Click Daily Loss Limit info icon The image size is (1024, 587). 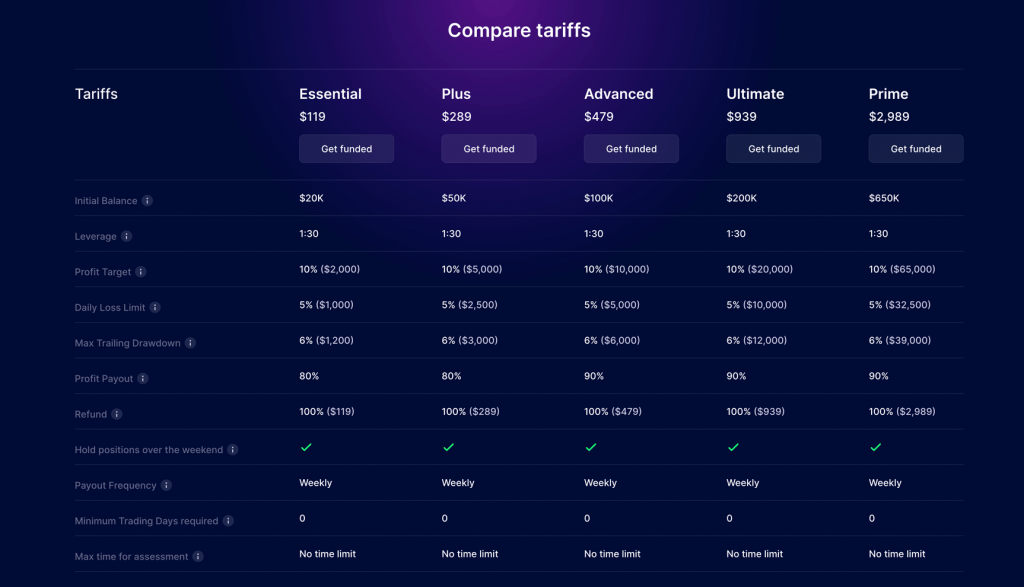click(x=155, y=308)
